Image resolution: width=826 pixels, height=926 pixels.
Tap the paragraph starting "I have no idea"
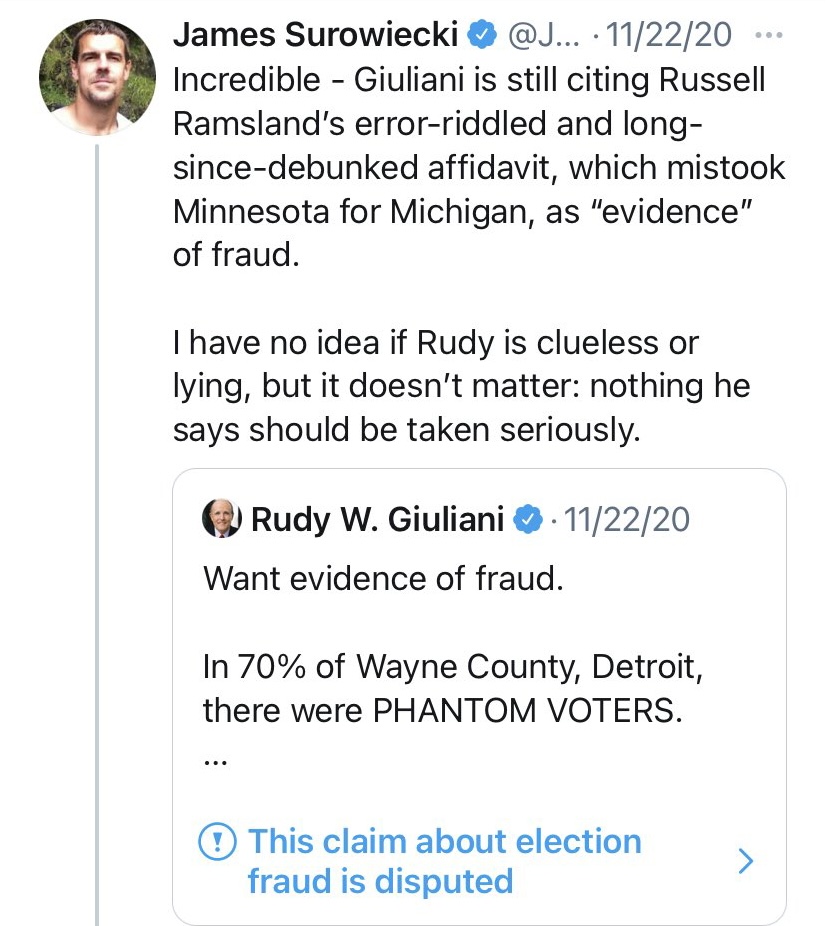pyautogui.click(x=460, y=386)
